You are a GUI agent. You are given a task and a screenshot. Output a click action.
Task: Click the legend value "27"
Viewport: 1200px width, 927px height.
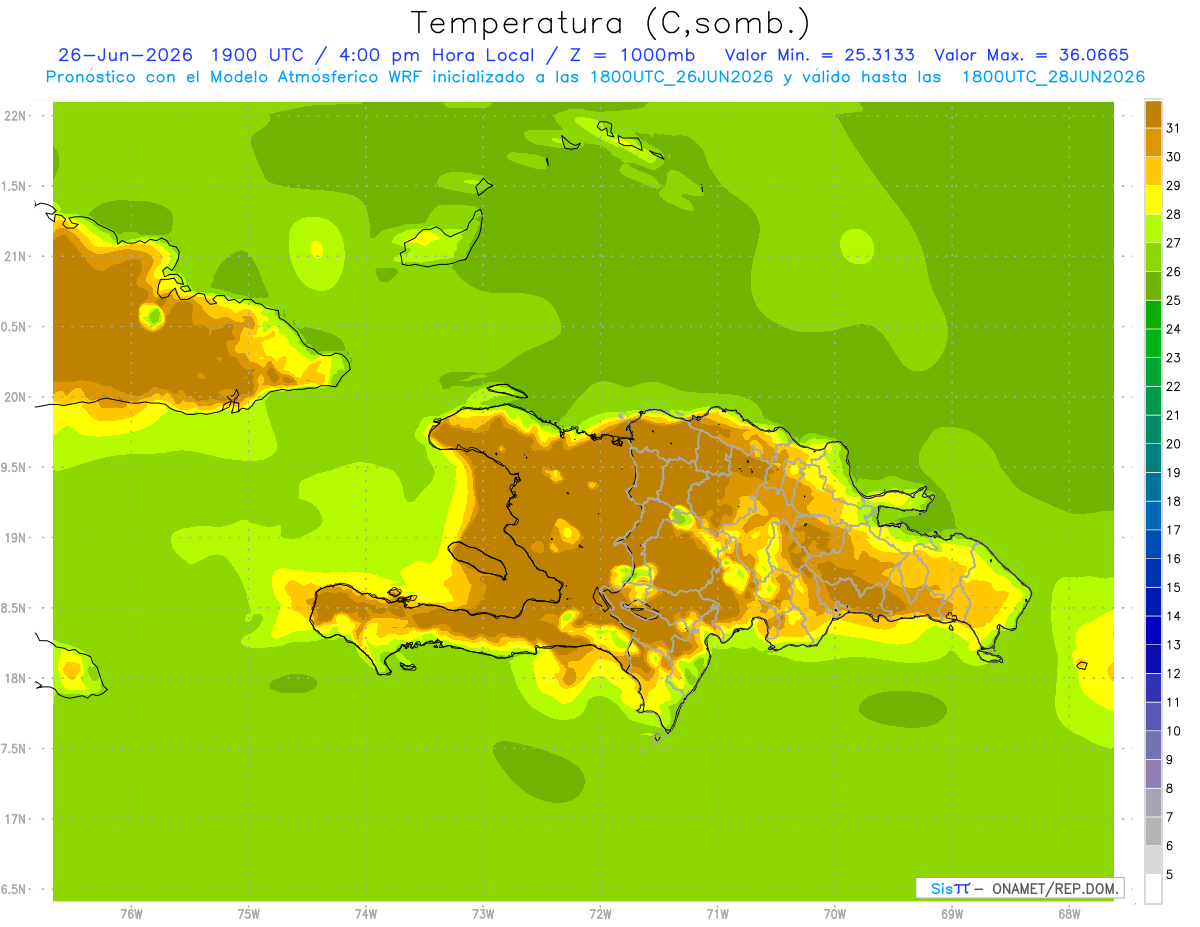(1173, 243)
